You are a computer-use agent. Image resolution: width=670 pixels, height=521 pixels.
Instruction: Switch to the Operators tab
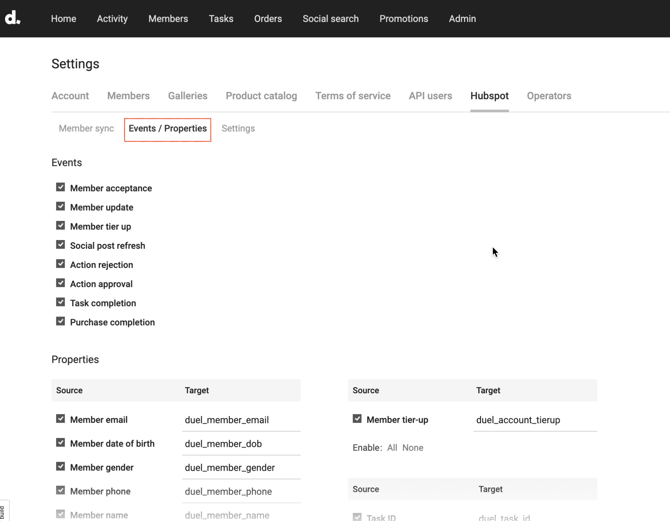[548, 96]
